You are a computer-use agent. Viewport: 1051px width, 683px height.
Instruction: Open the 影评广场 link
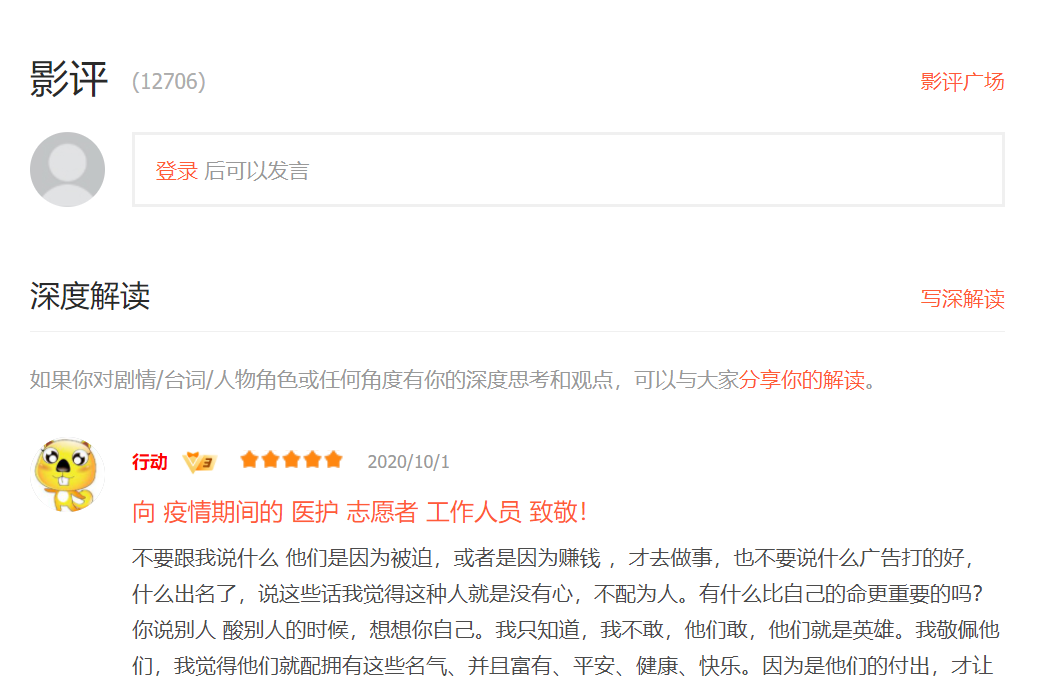pos(962,82)
